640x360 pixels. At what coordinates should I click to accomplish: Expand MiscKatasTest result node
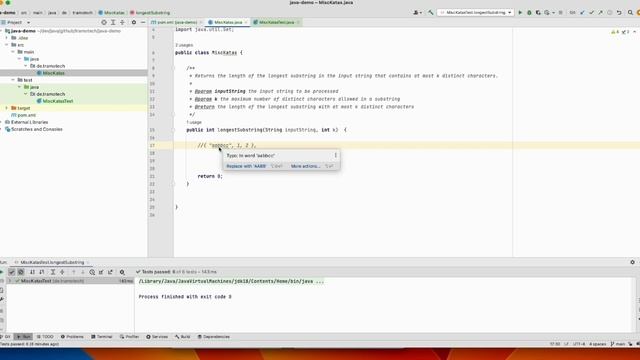point(10,281)
